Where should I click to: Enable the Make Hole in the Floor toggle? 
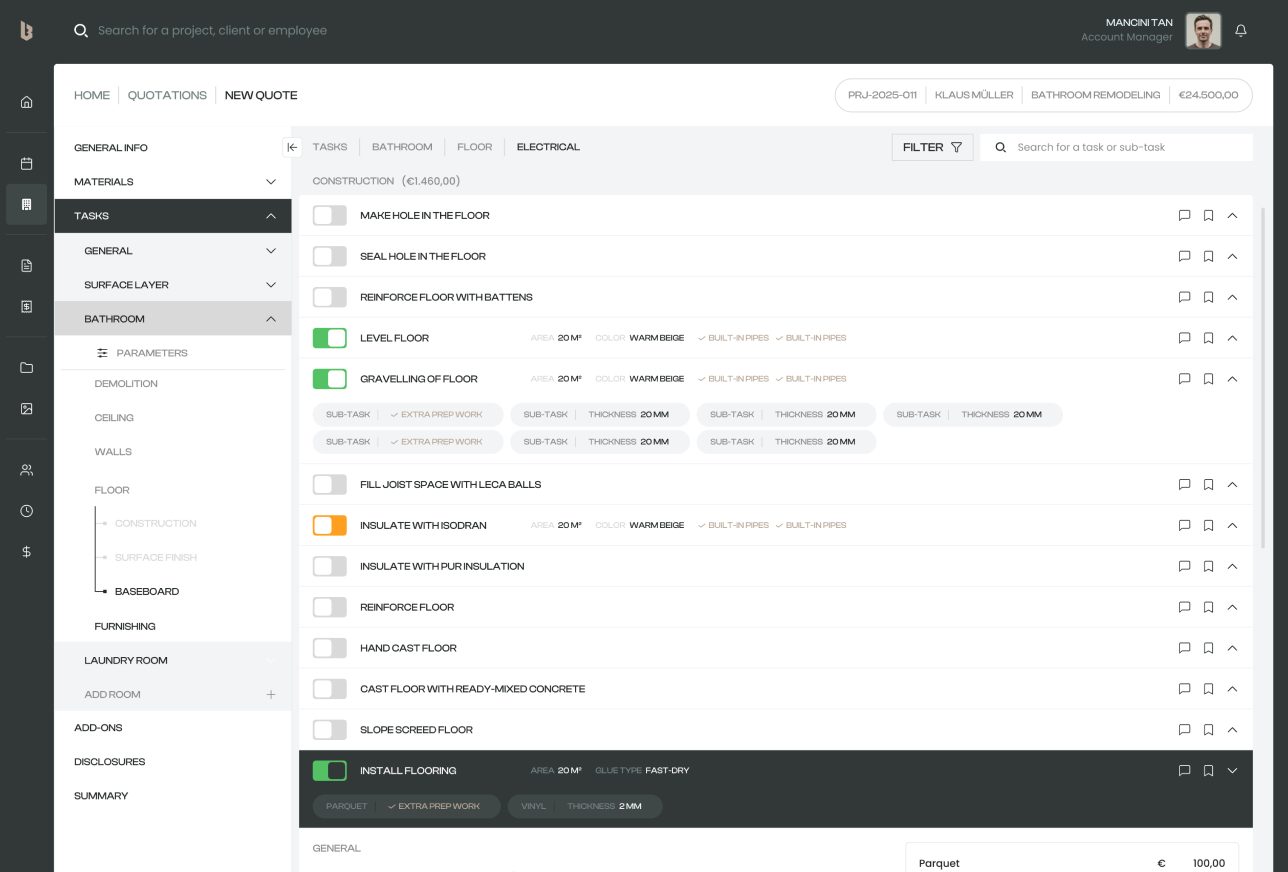[330, 215]
